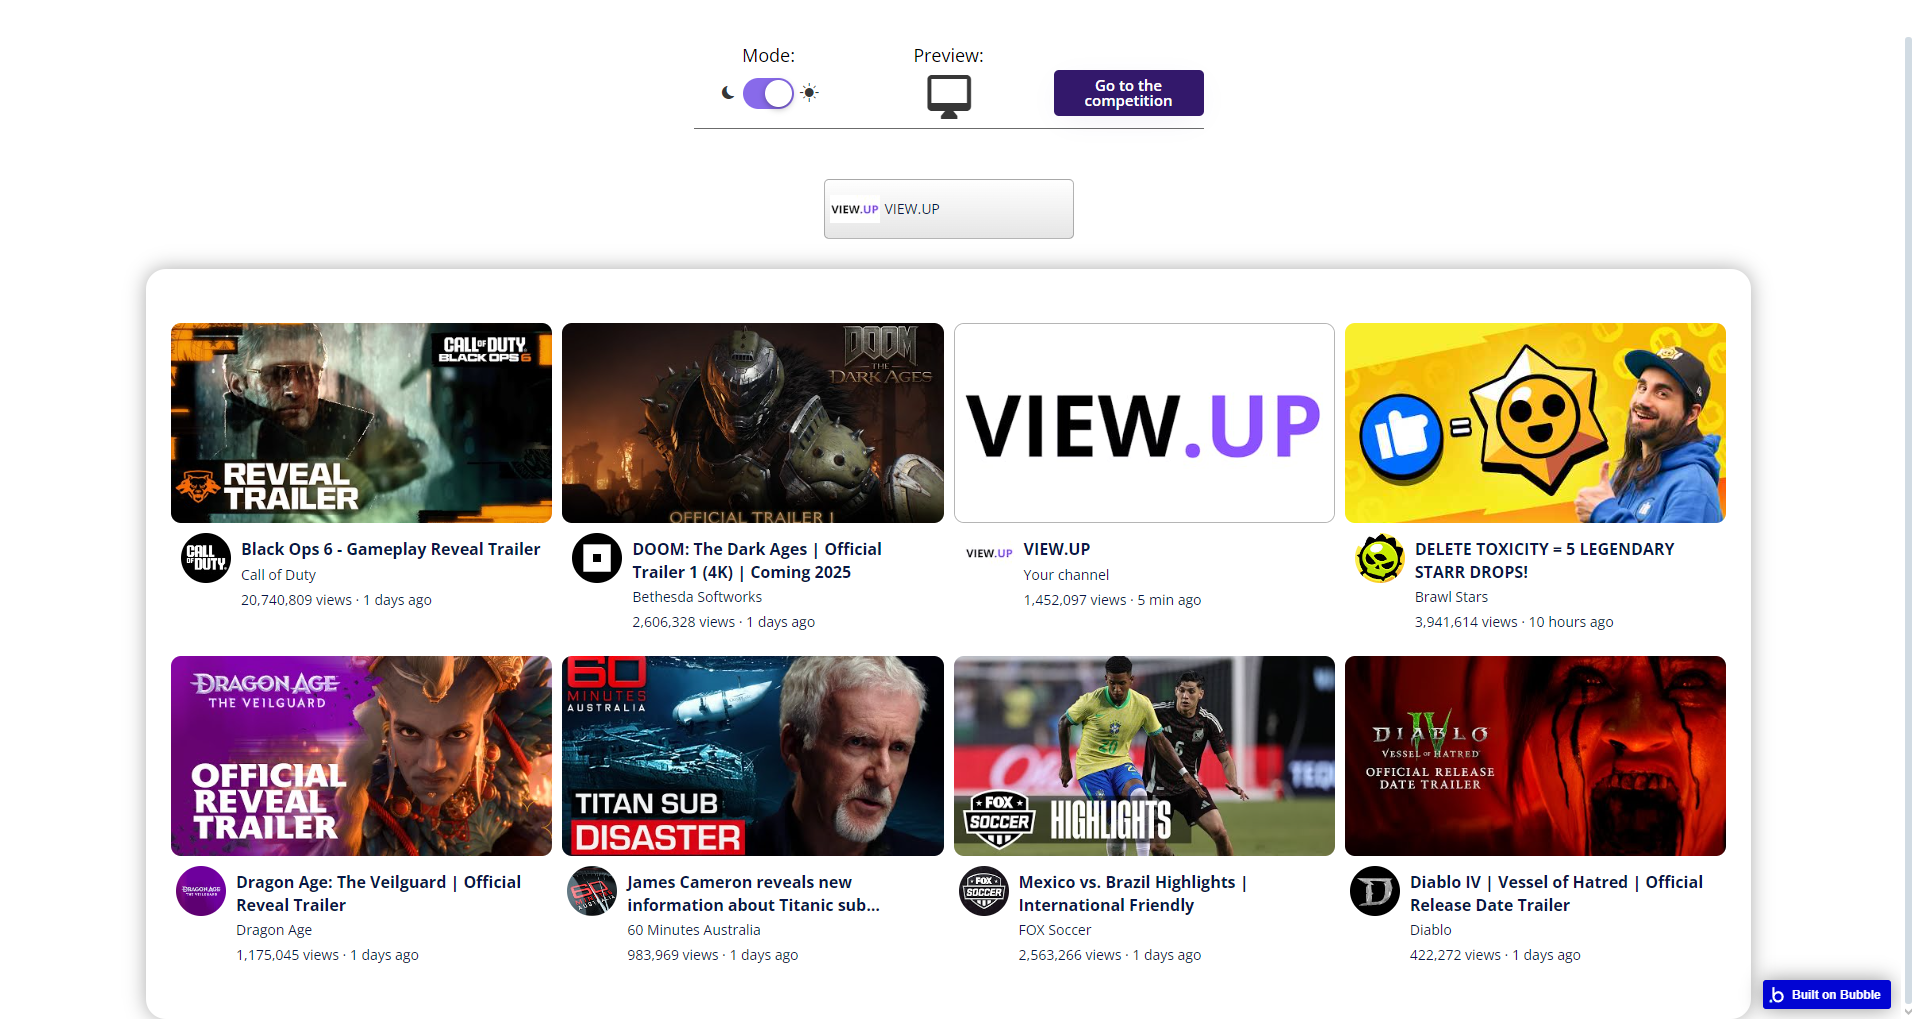Click the Built on Bubble badge

(x=1826, y=994)
